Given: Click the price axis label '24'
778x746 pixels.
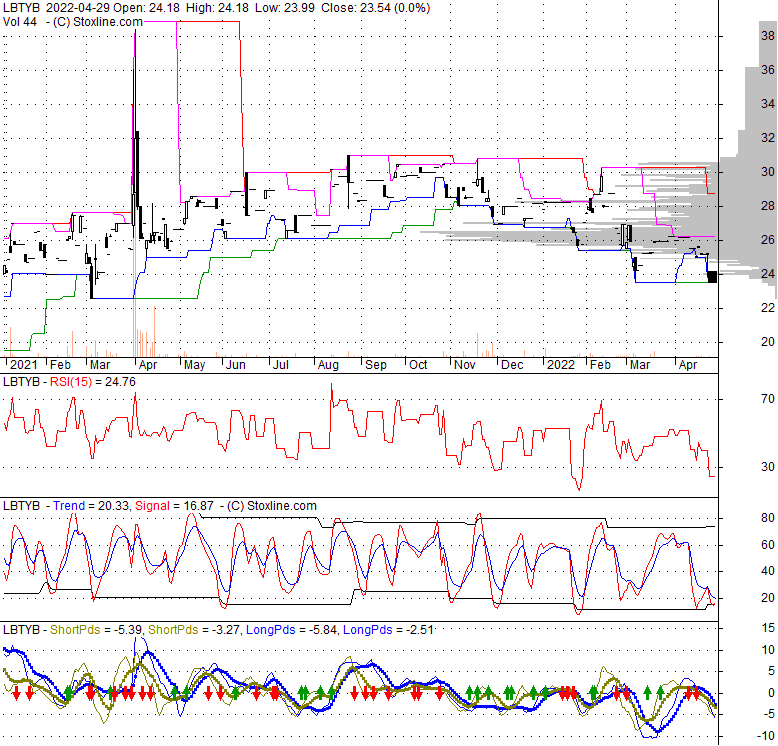Looking at the screenshot, I should click(768, 274).
